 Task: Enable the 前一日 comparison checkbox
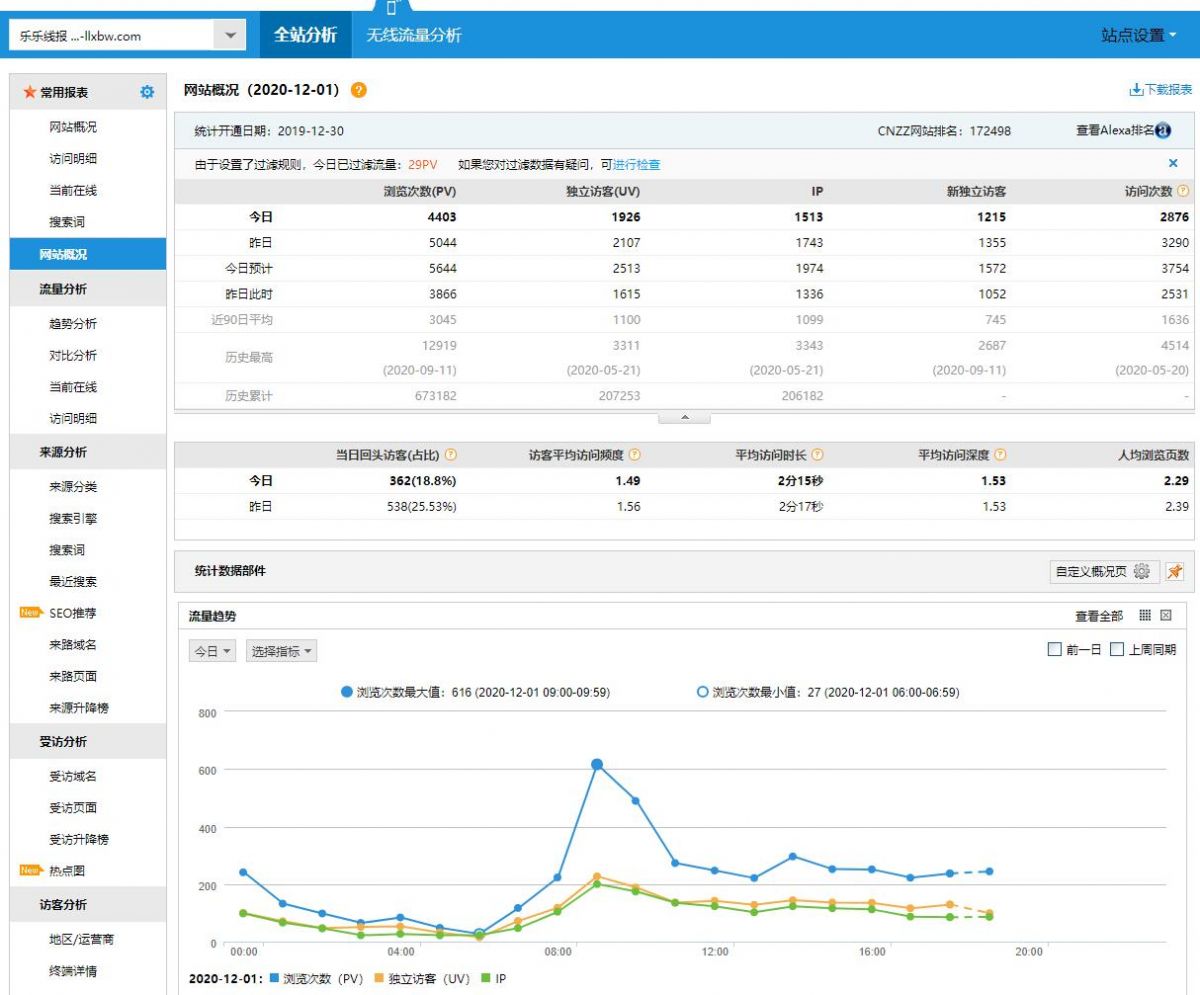coord(1054,649)
